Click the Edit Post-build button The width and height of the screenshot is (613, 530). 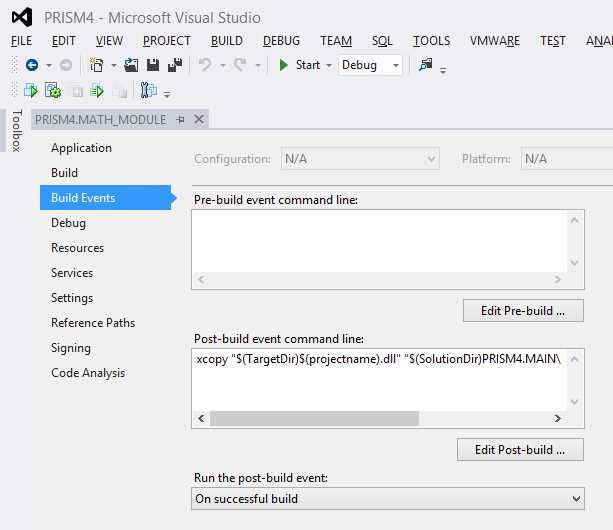tap(520, 449)
